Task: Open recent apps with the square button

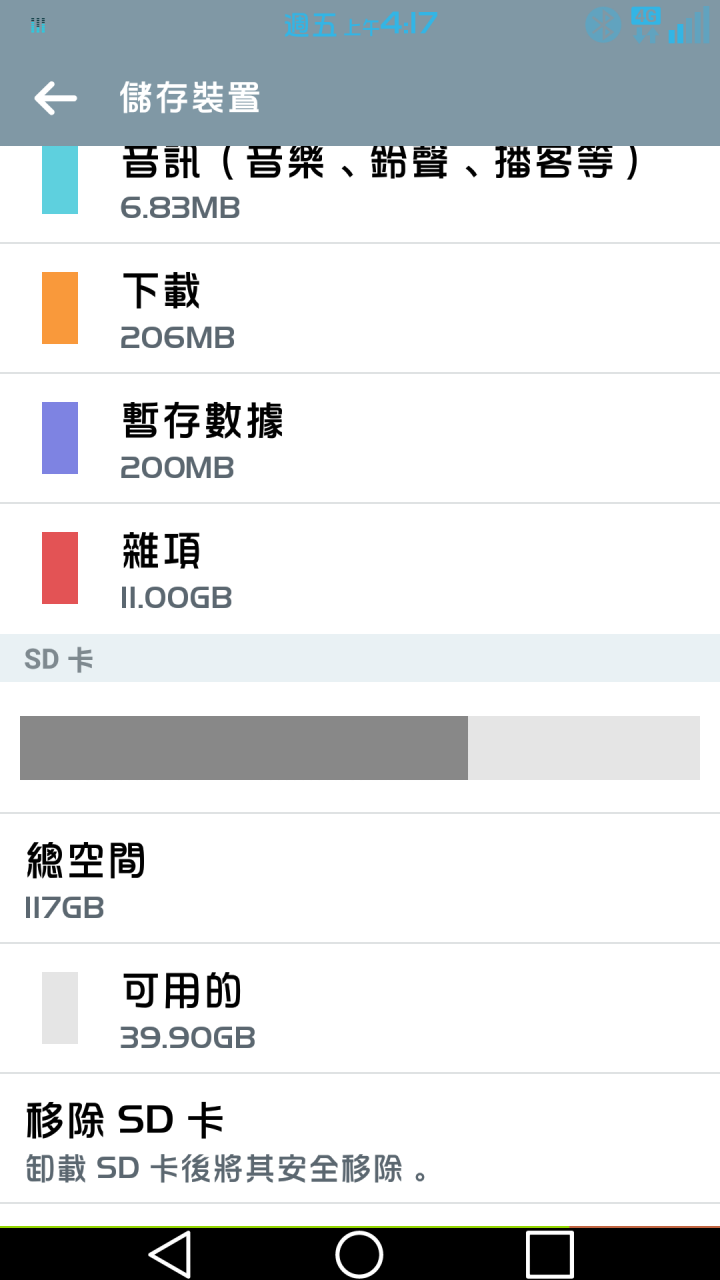Action: point(549,1253)
